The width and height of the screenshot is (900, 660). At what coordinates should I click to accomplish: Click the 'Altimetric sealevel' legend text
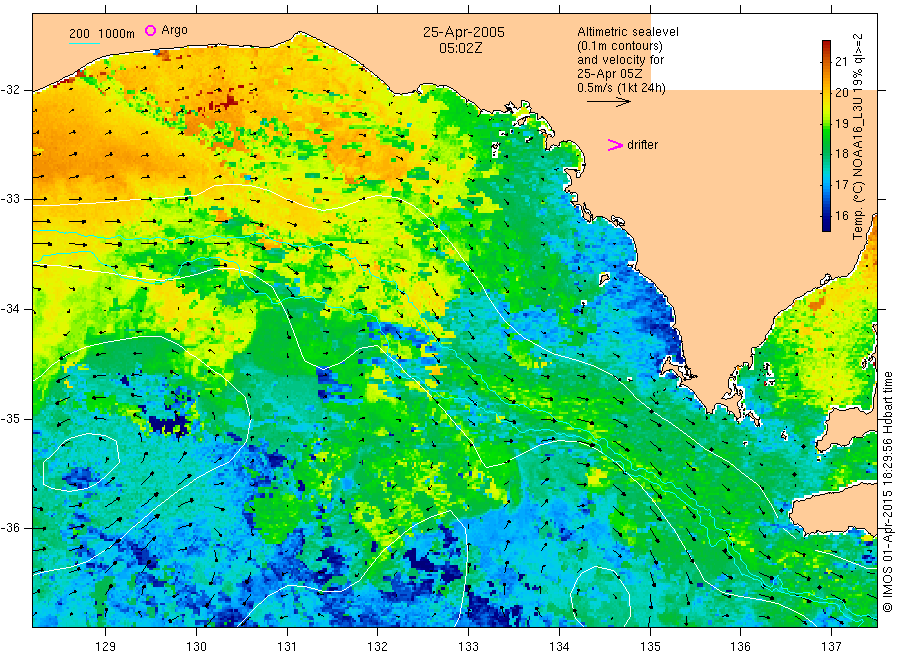(628, 32)
